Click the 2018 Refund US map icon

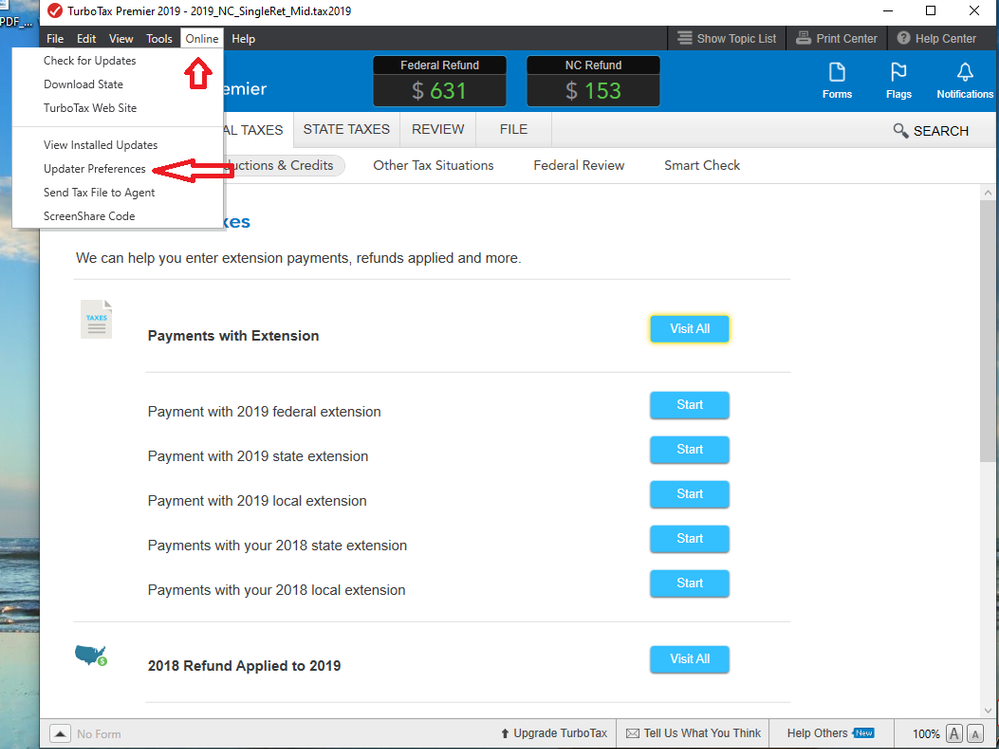coord(91,655)
